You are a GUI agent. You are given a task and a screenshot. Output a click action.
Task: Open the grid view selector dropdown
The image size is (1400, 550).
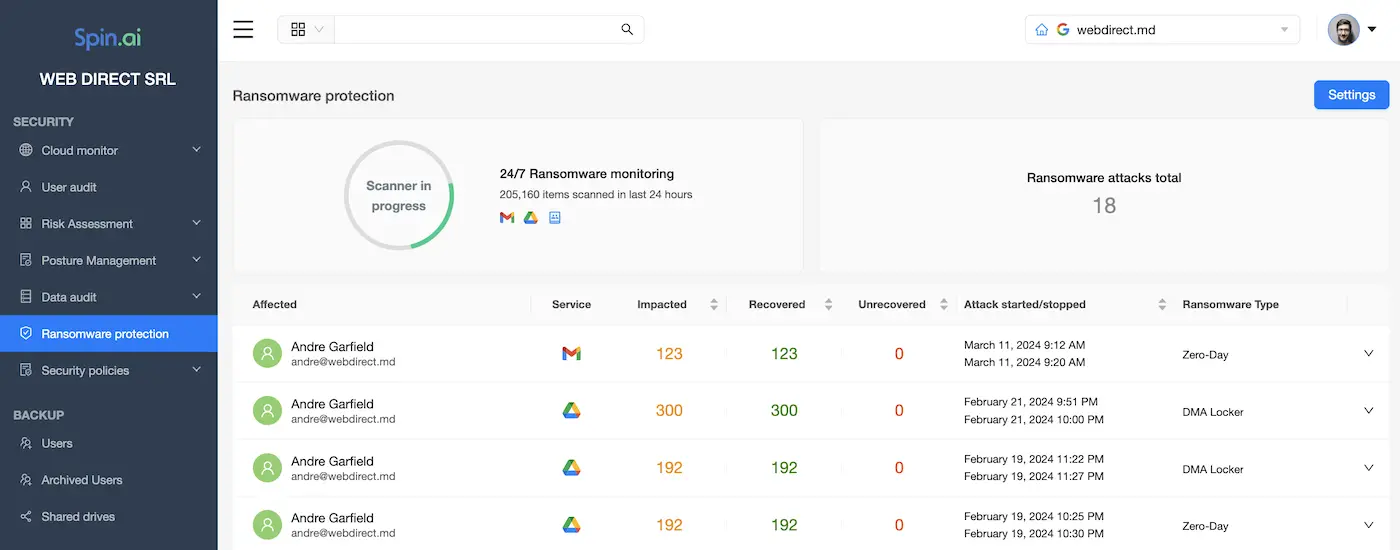point(306,29)
